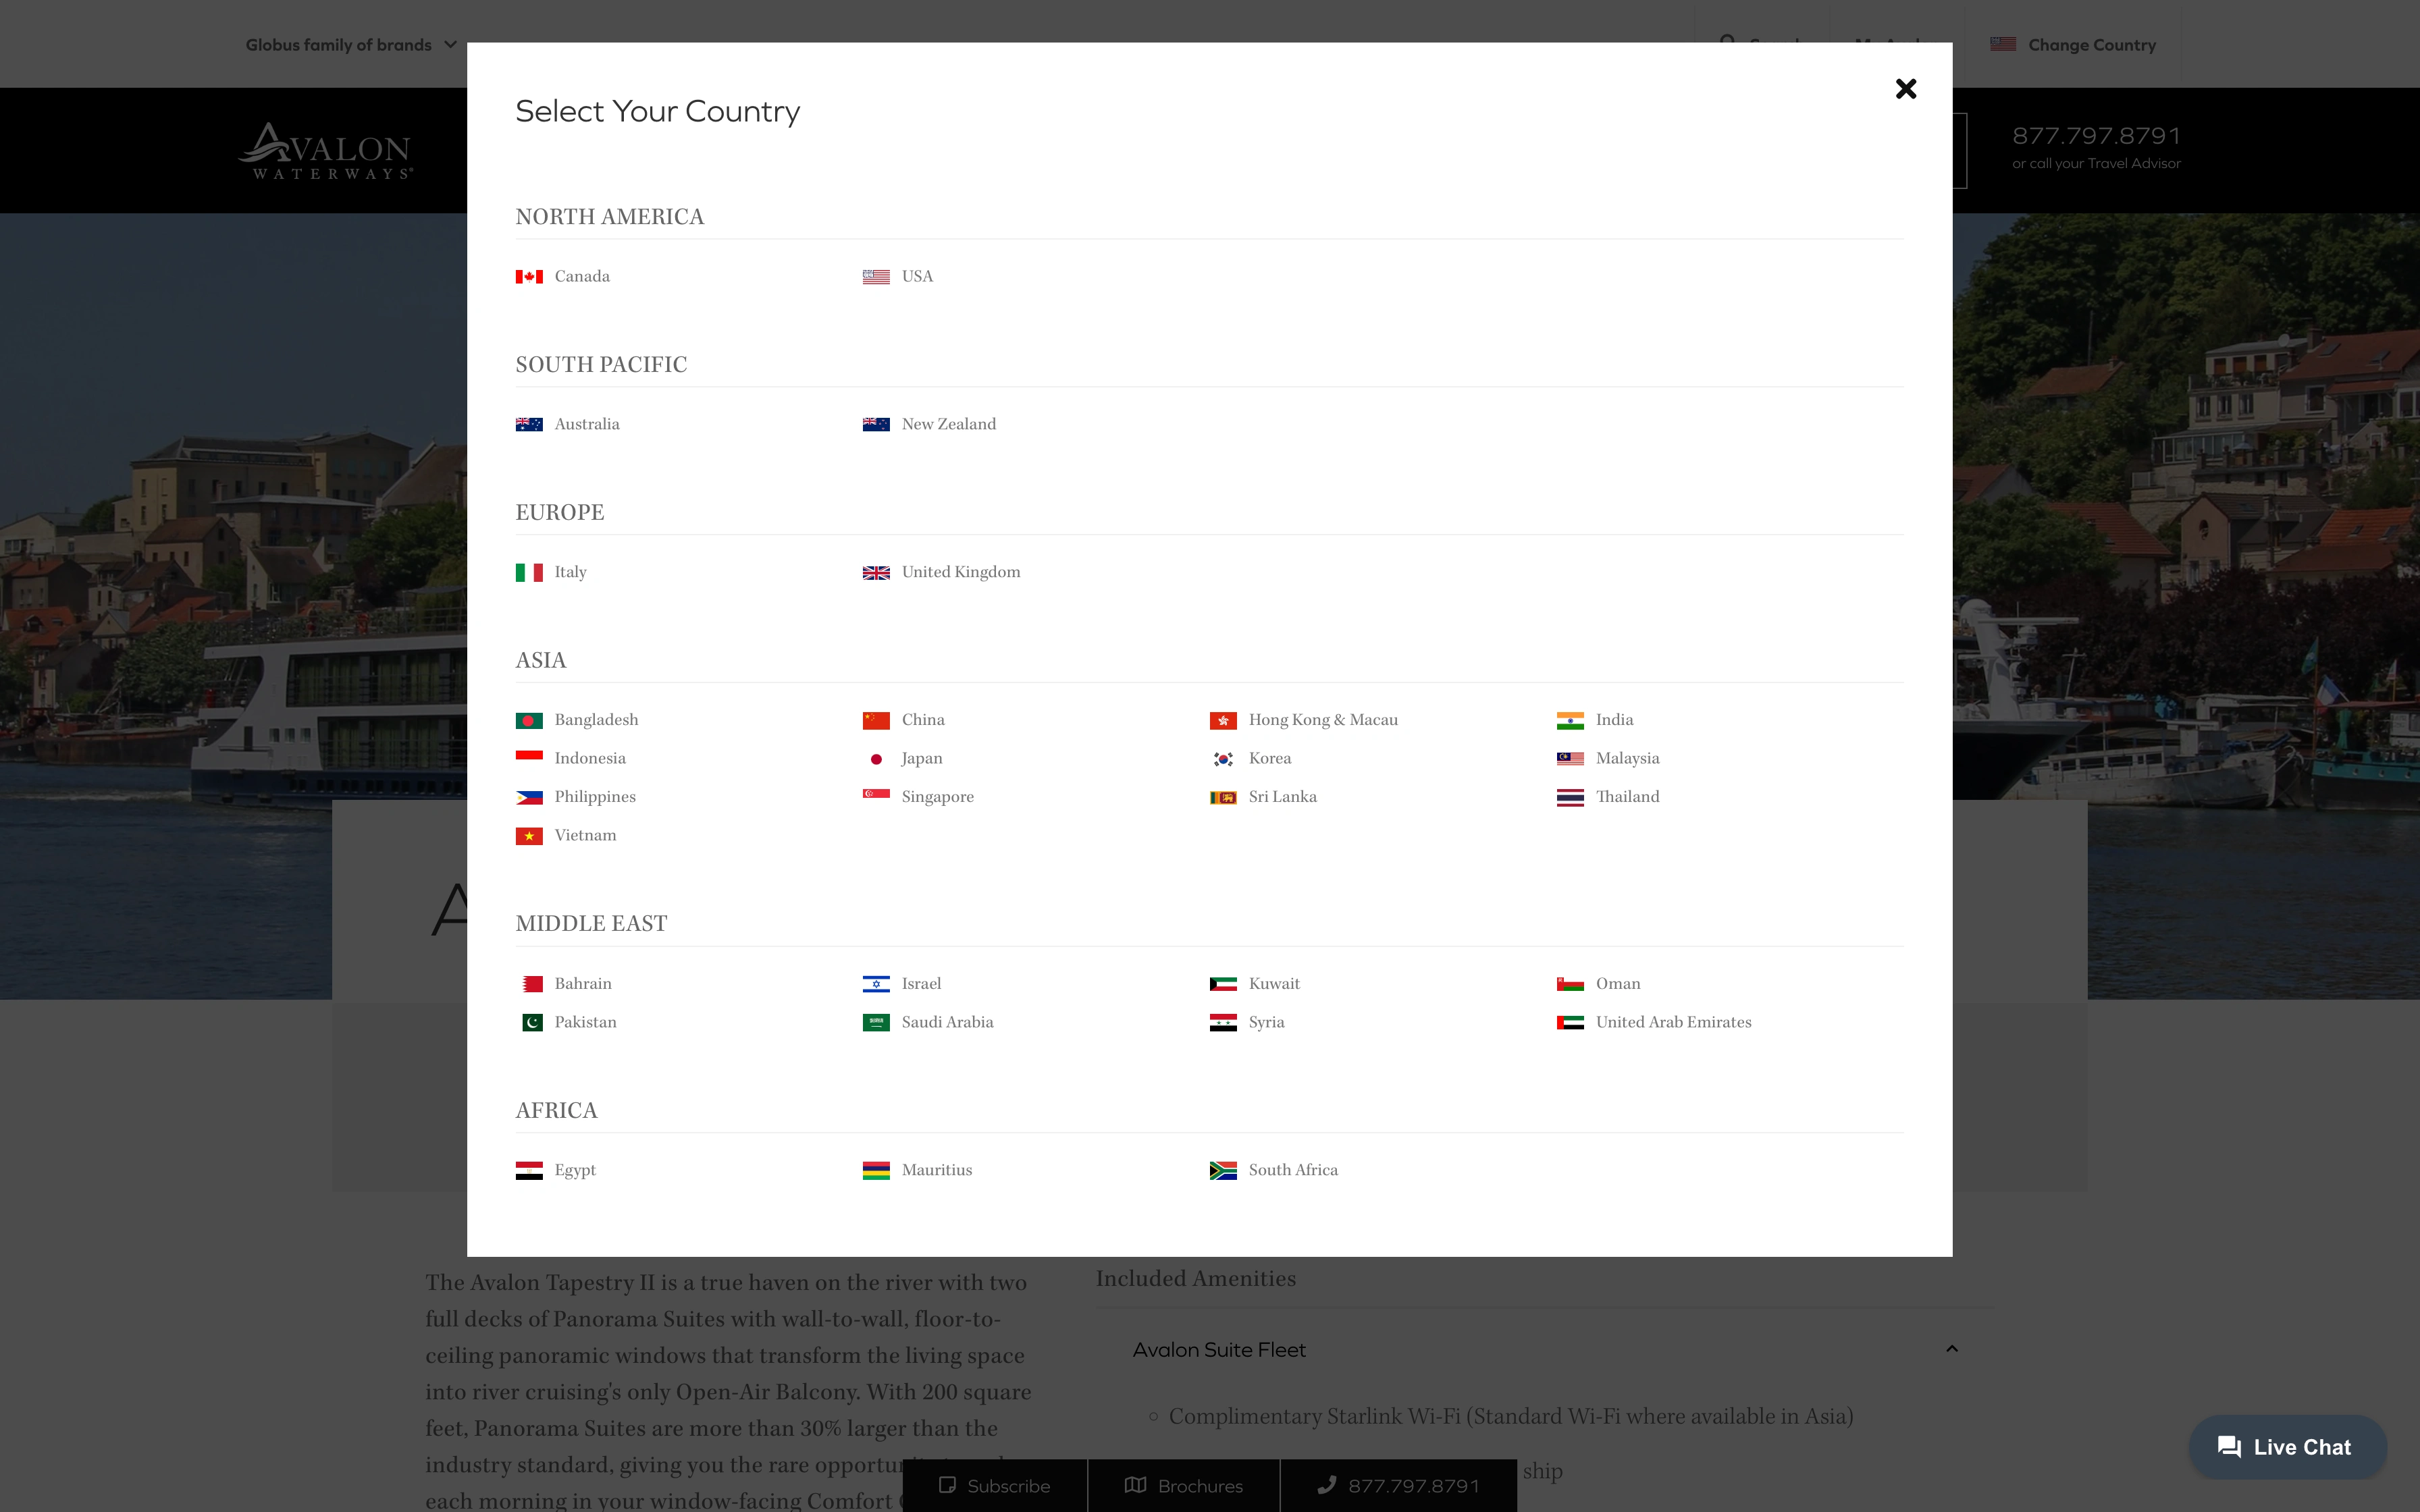Choose South Africa country link

(x=1273, y=1171)
